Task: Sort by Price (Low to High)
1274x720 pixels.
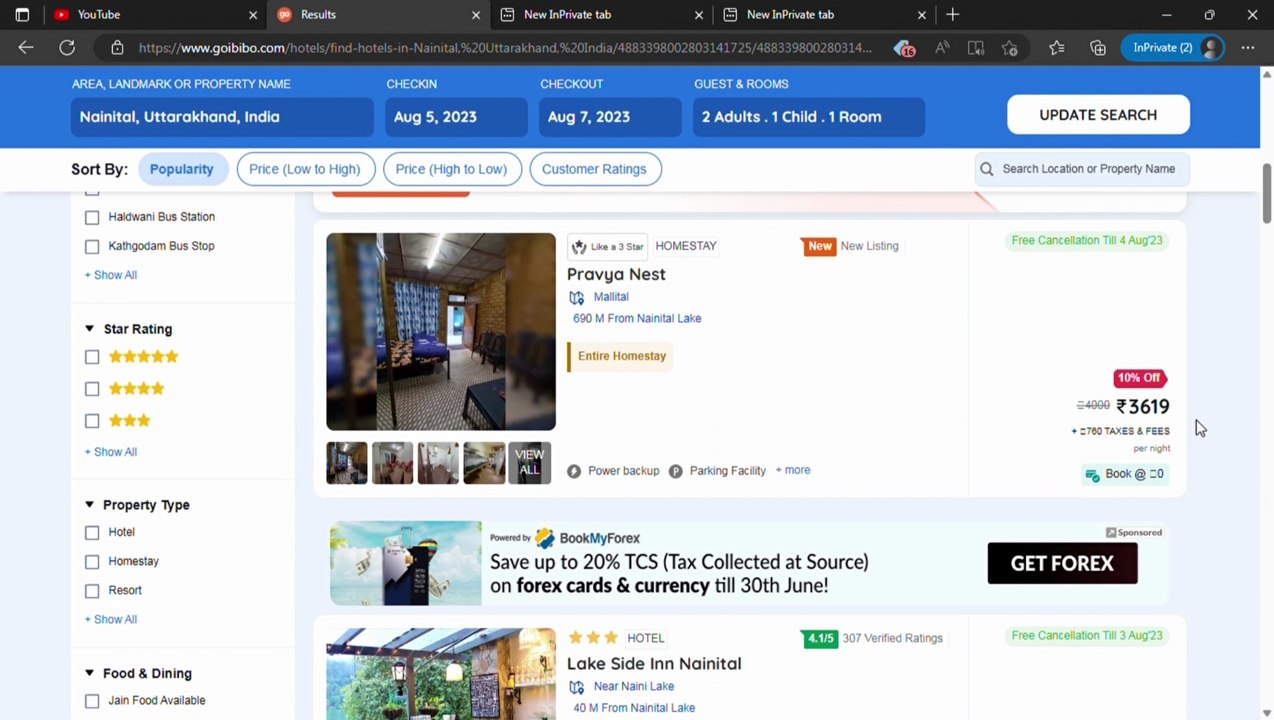Action: coord(305,169)
